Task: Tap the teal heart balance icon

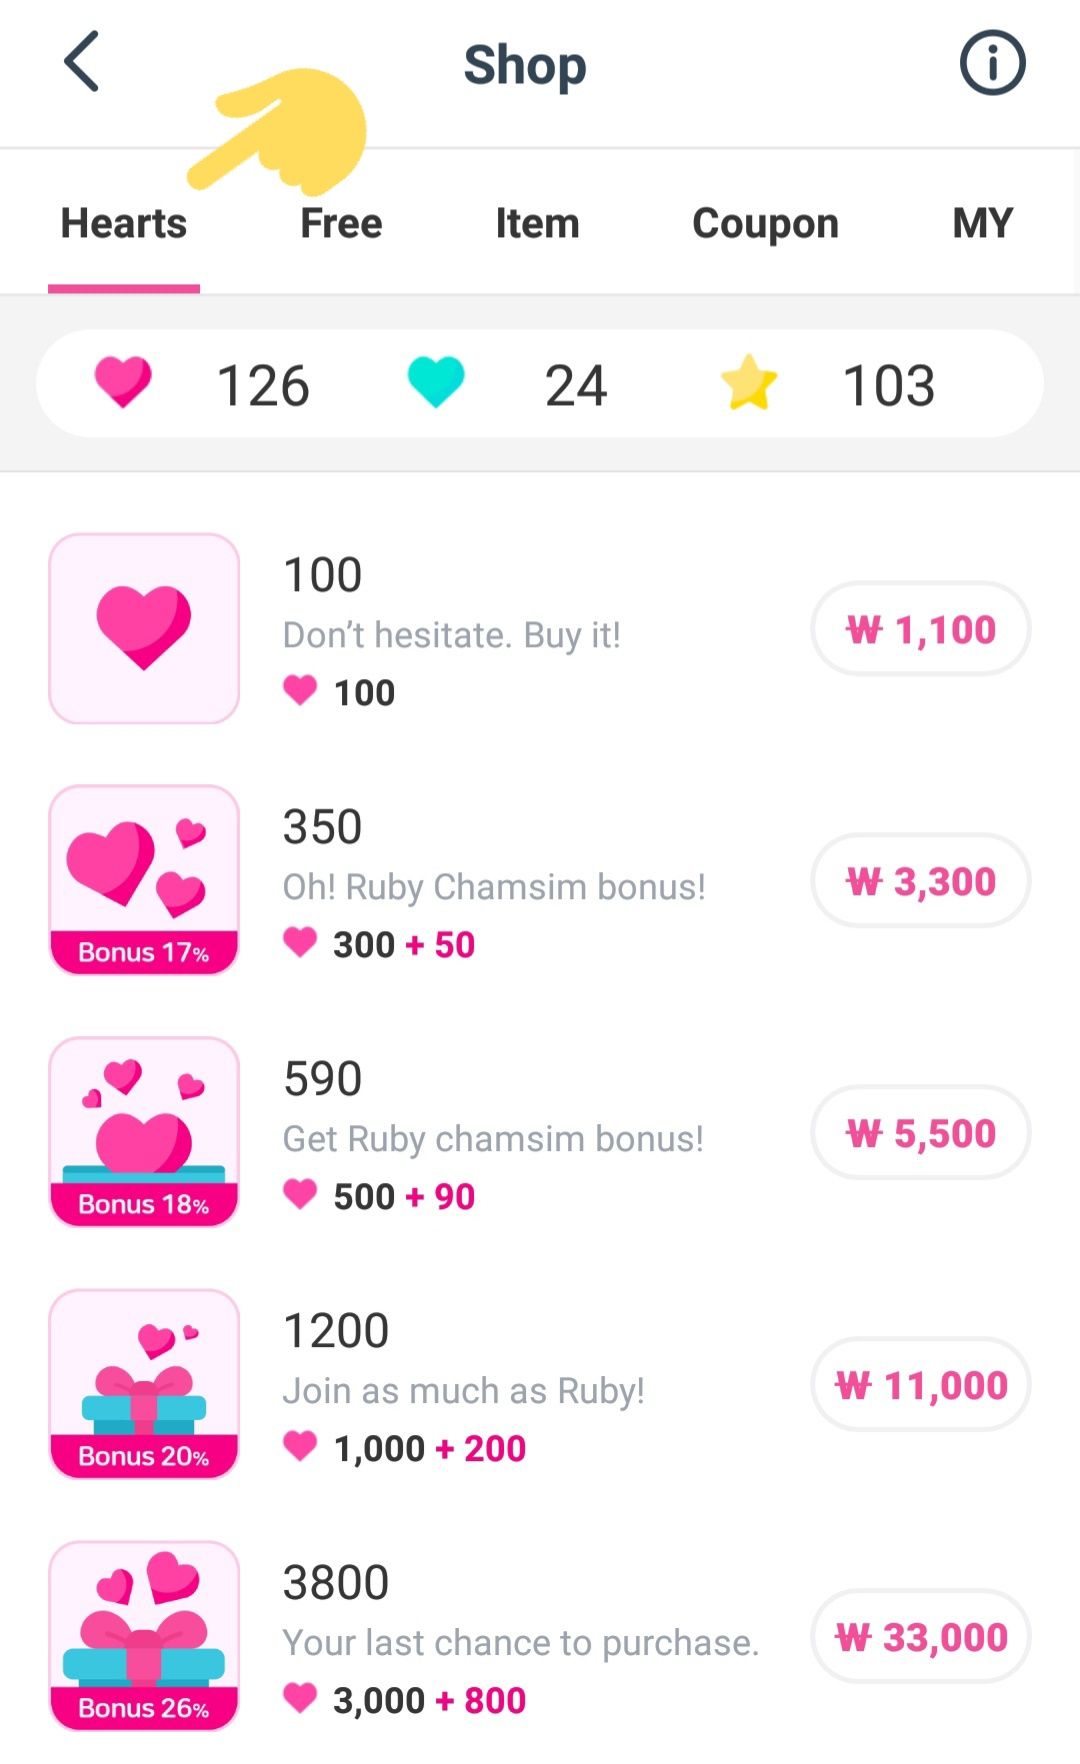Action: [436, 383]
